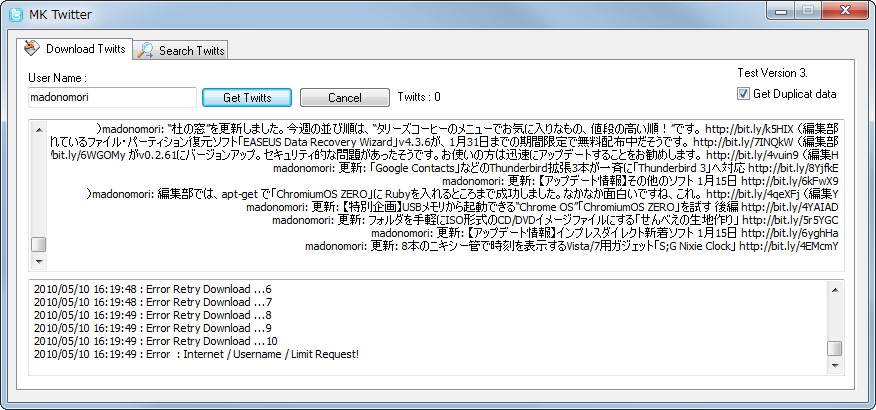
Task: Click the User Name : label
Action: tap(58, 78)
